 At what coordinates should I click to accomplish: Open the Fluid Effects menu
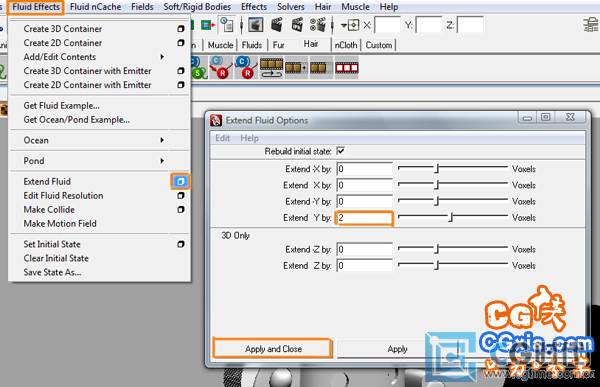36,7
